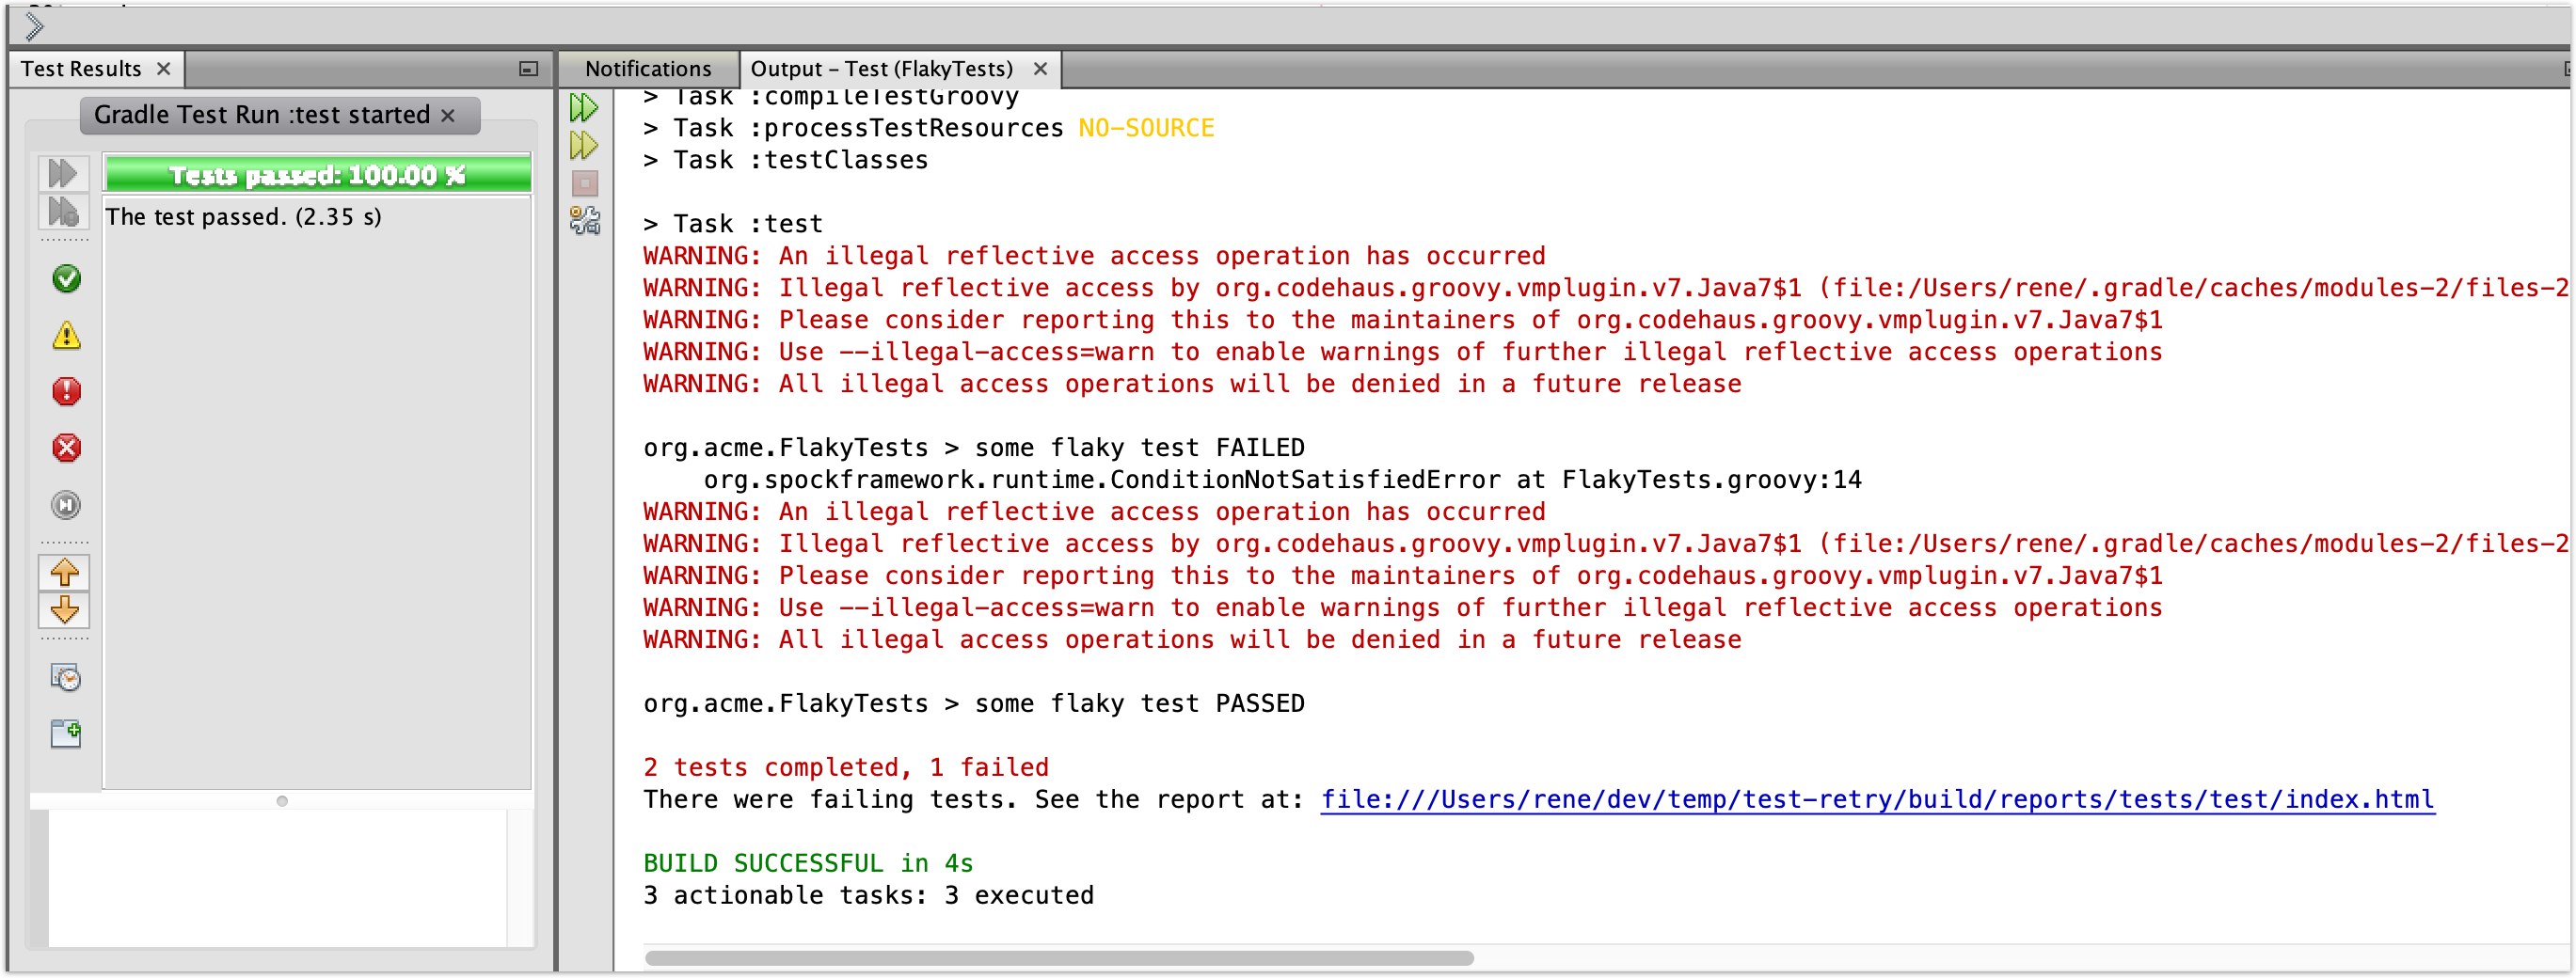This screenshot has height=978, width=2576.
Task: Click empty test output detail pane below results
Action: 277,877
